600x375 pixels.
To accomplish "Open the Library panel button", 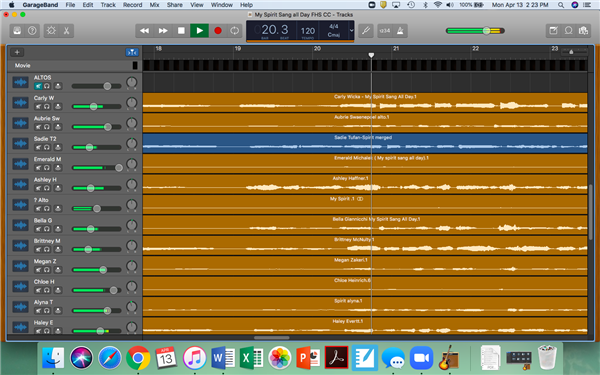I will [x=17, y=31].
